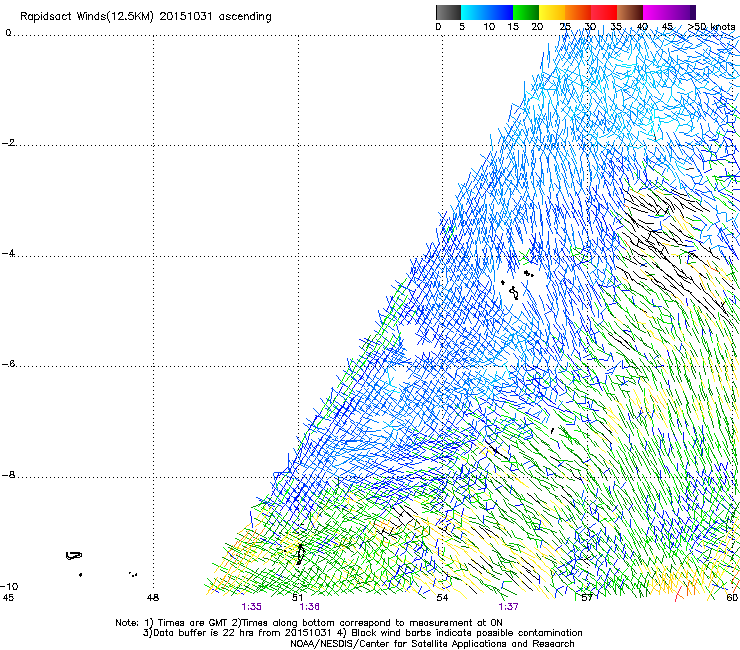Click the latitude label '-8'
The width and height of the screenshot is (740, 650).
pos(8,475)
